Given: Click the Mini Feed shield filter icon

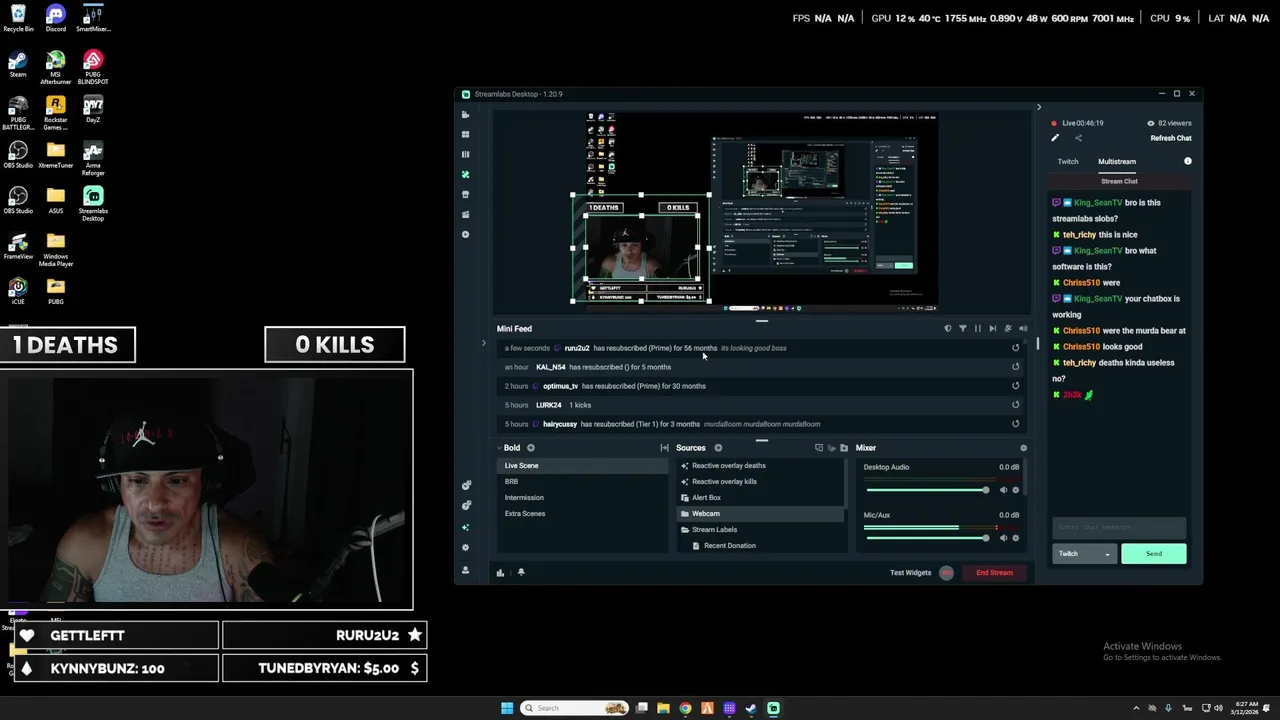Looking at the screenshot, I should tap(948, 328).
